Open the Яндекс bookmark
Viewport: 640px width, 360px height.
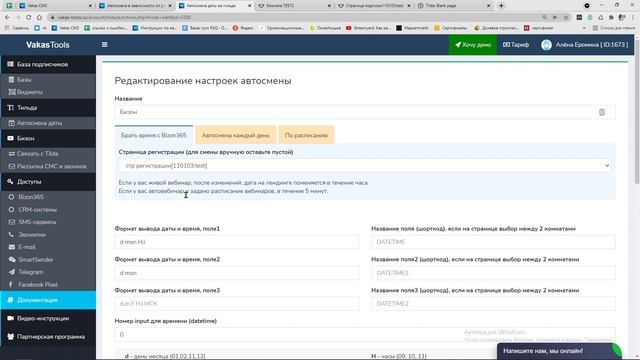[243, 28]
